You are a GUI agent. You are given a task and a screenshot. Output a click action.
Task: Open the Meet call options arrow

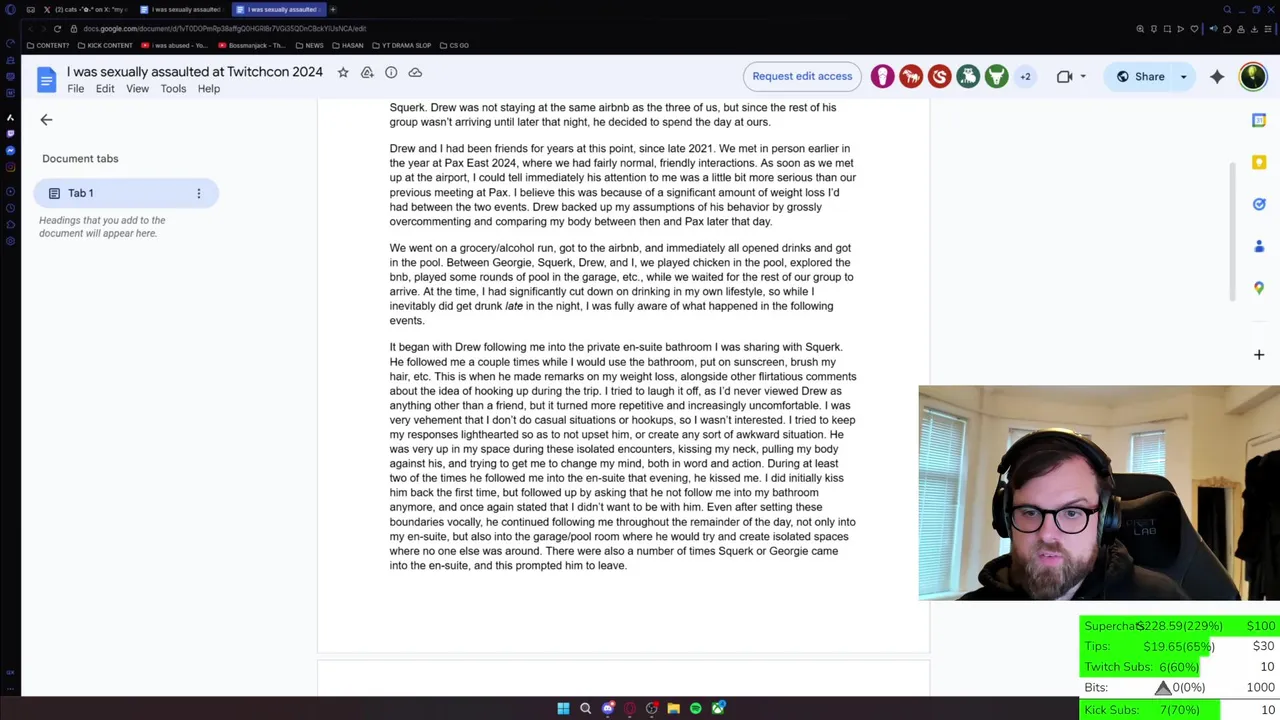[x=1083, y=77]
